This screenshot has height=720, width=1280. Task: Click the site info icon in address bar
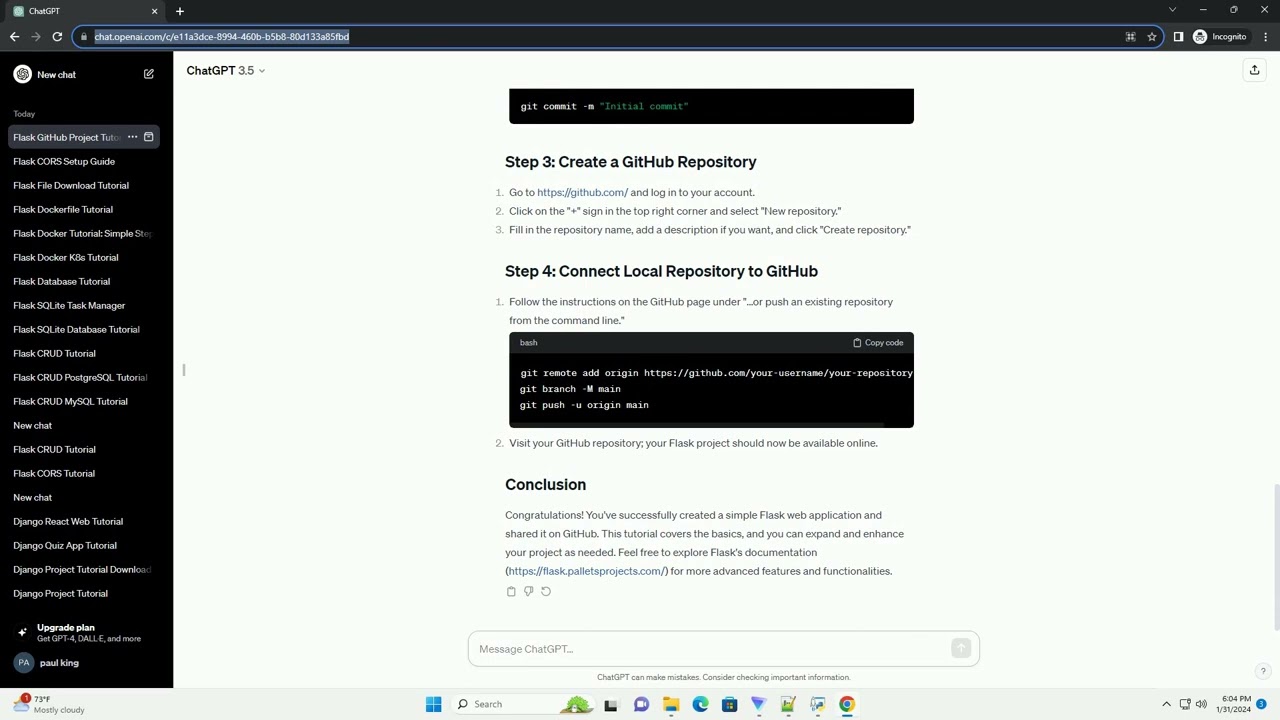click(82, 37)
